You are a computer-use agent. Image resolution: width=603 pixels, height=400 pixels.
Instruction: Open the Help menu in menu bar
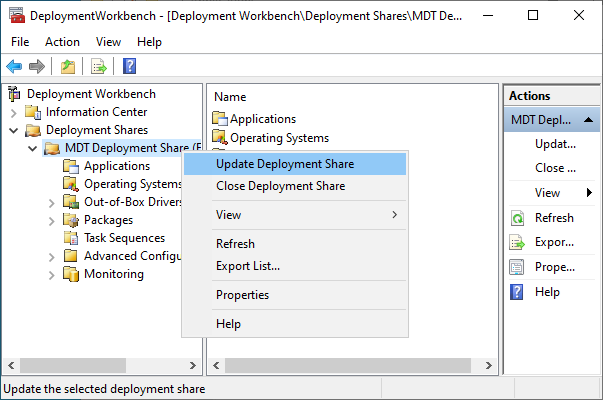coord(149,42)
